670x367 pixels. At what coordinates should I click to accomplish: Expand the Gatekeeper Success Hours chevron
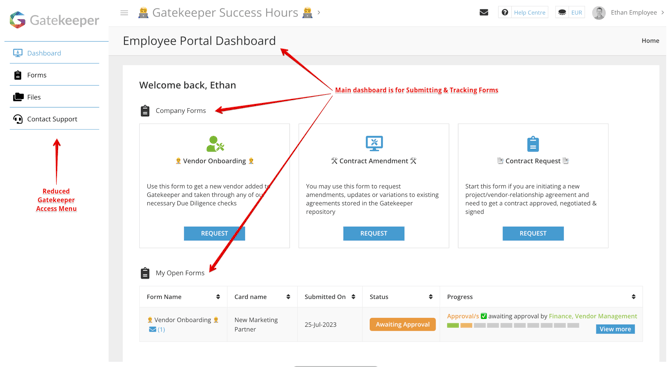(x=319, y=13)
